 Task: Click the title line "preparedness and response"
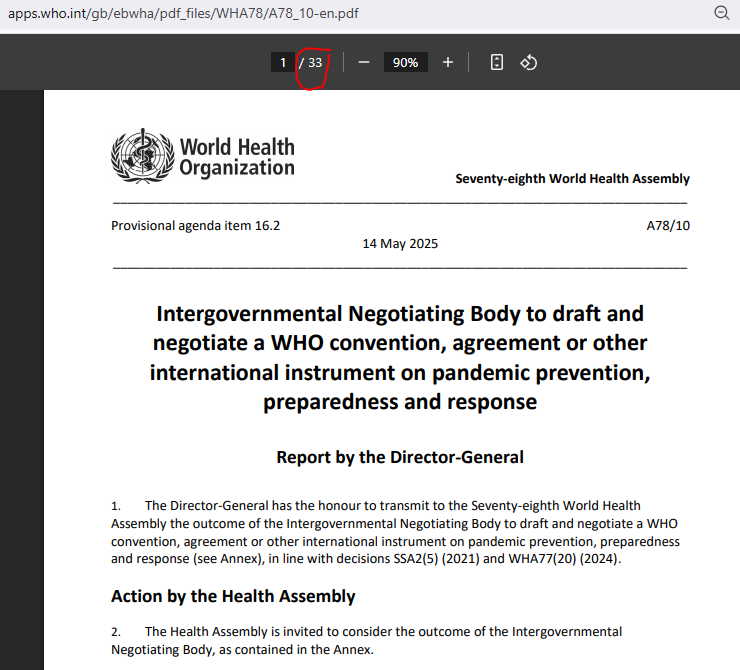point(400,402)
